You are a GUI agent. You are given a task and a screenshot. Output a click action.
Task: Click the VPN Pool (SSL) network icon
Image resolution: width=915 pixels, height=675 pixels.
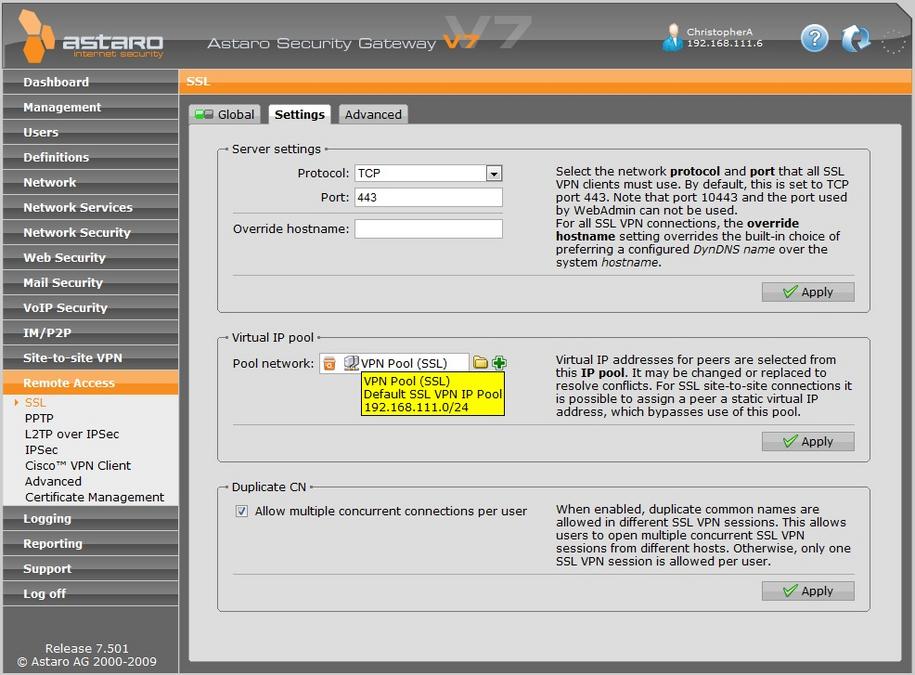click(351, 363)
